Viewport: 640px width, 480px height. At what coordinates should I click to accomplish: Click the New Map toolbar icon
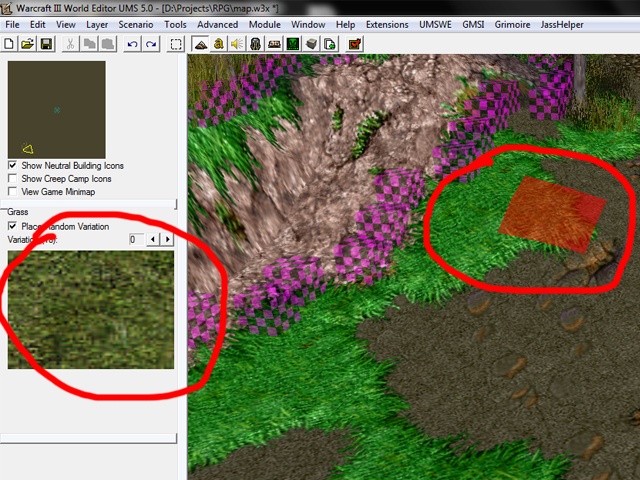pos(9,44)
